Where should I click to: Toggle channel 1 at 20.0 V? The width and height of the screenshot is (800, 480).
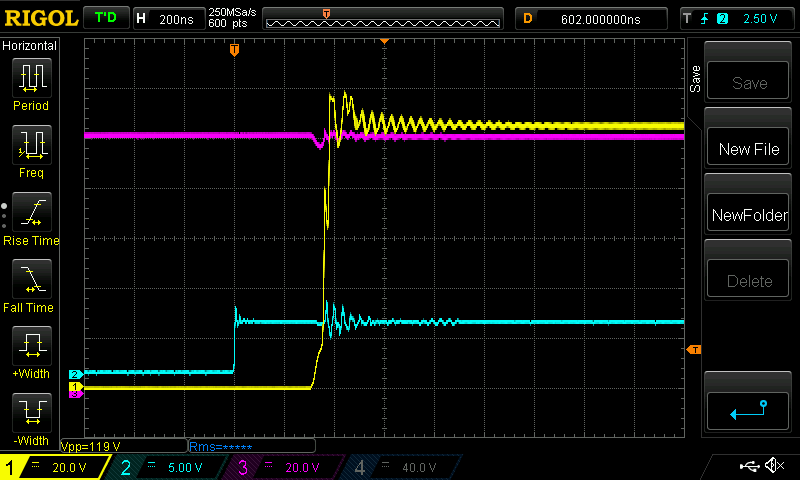[55, 467]
